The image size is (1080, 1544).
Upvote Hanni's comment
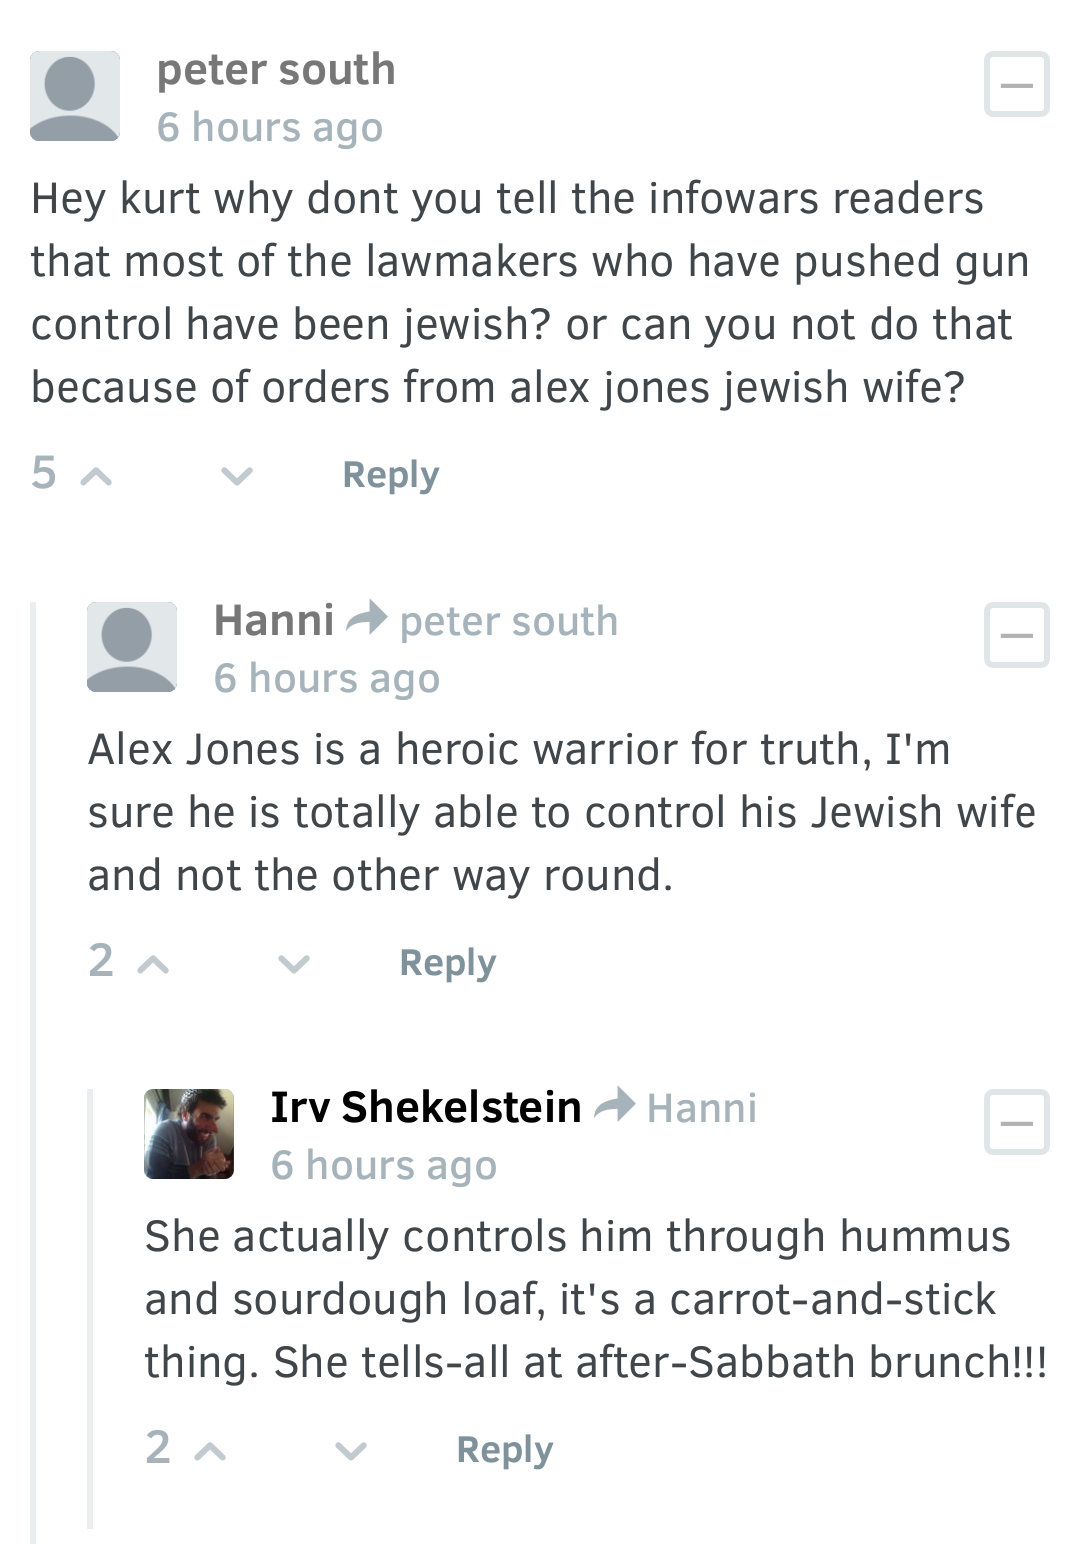tap(153, 964)
